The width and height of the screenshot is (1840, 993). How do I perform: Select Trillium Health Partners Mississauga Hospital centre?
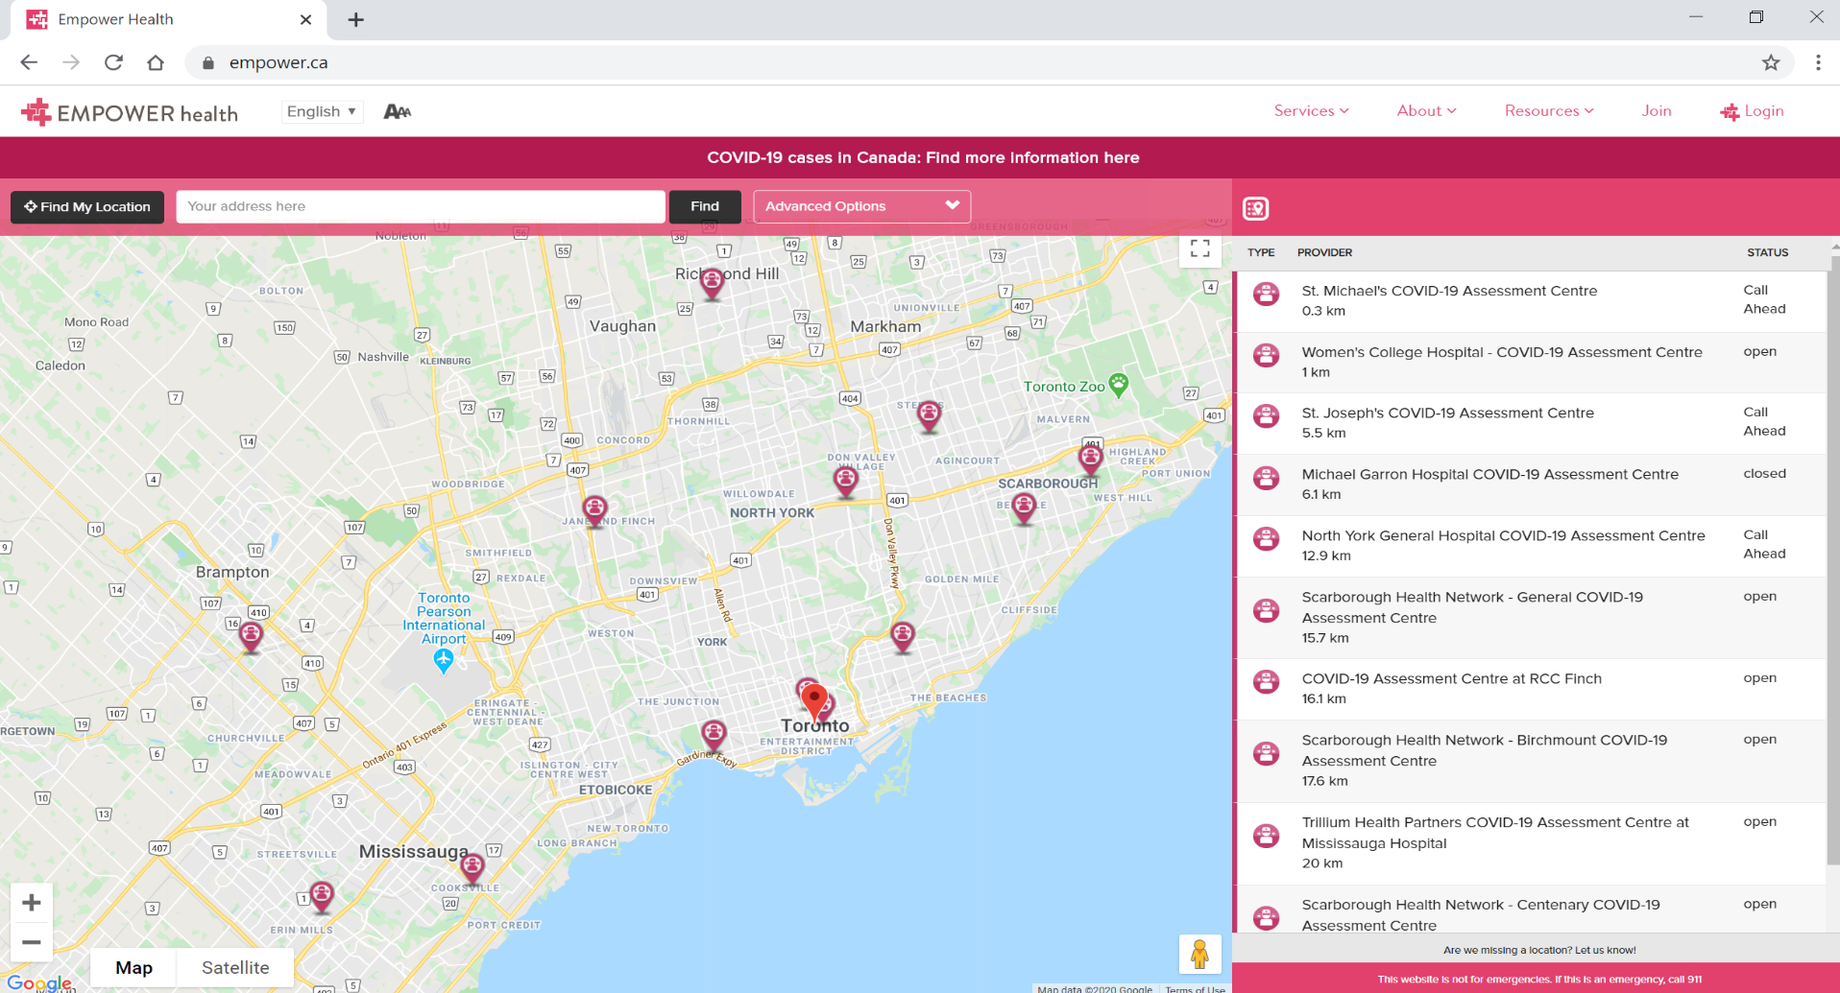pos(1533,843)
